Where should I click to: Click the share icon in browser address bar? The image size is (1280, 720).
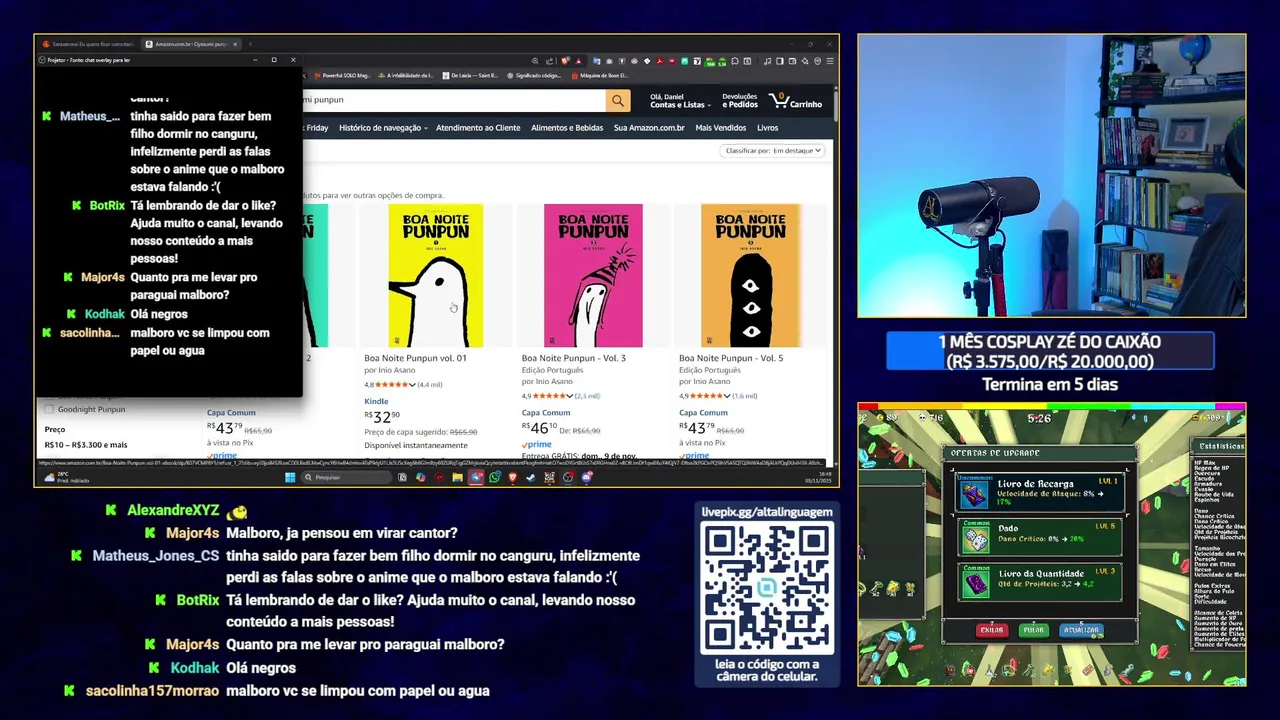[550, 61]
